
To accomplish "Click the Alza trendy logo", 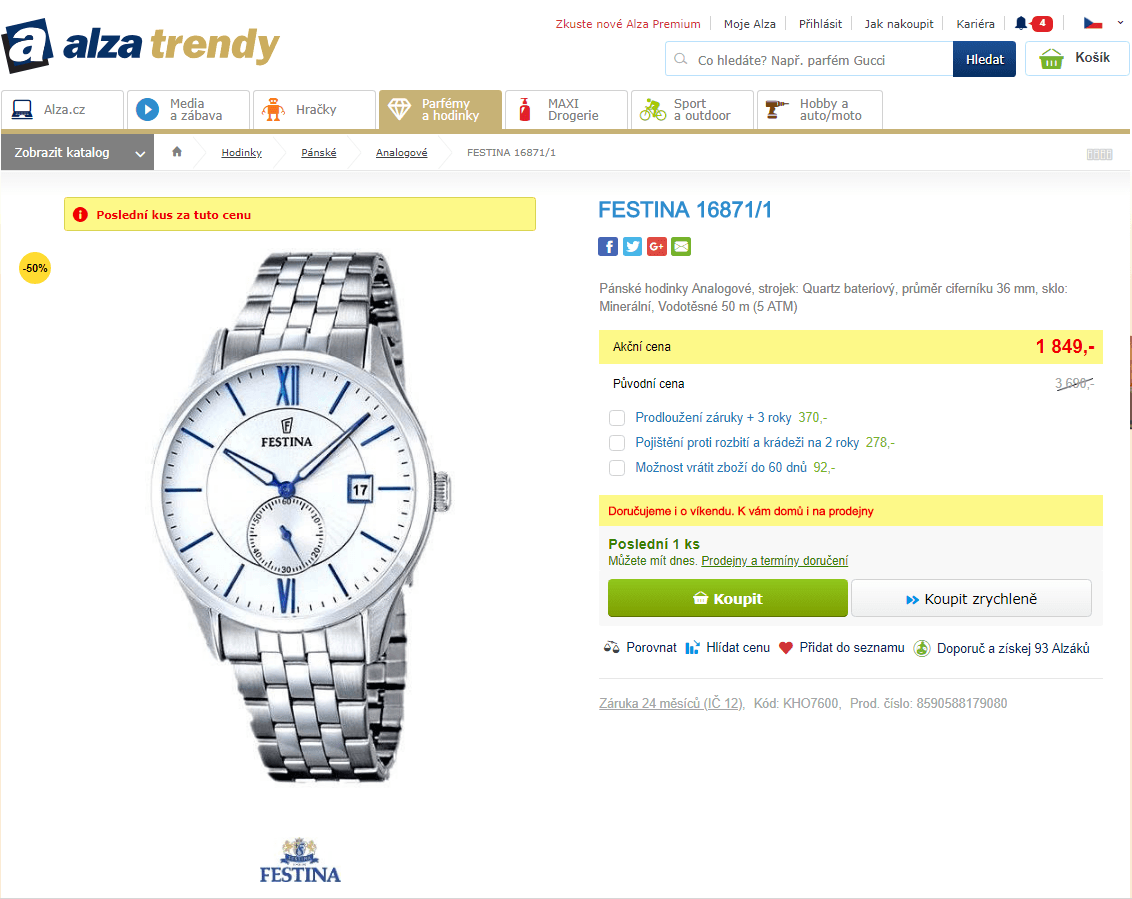I will [x=141, y=47].
